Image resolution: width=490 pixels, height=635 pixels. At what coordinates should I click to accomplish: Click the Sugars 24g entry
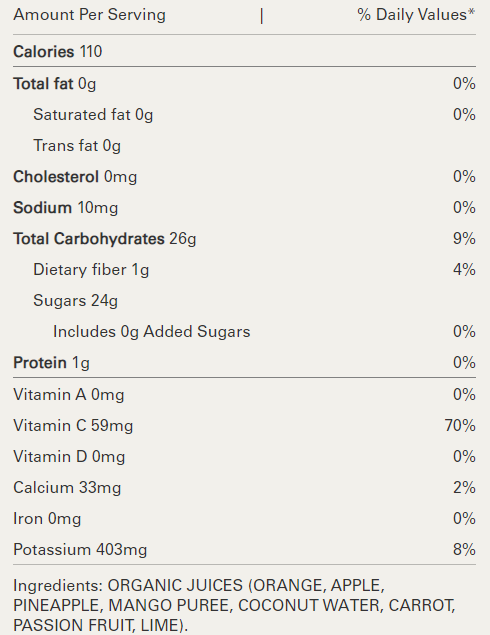pyautogui.click(x=75, y=301)
